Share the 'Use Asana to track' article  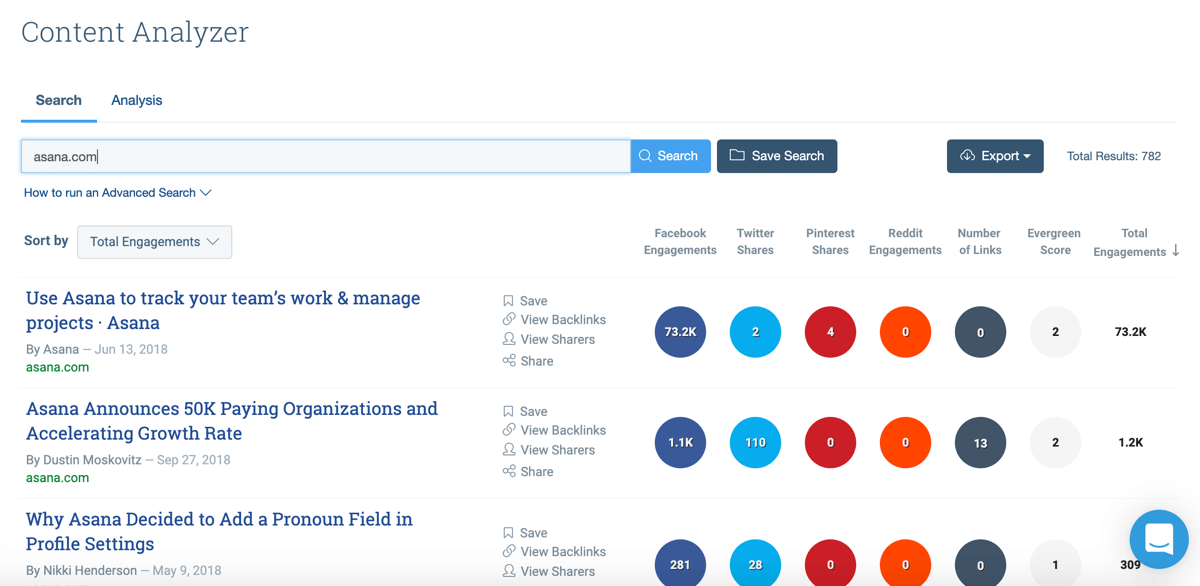pyautogui.click(x=528, y=361)
